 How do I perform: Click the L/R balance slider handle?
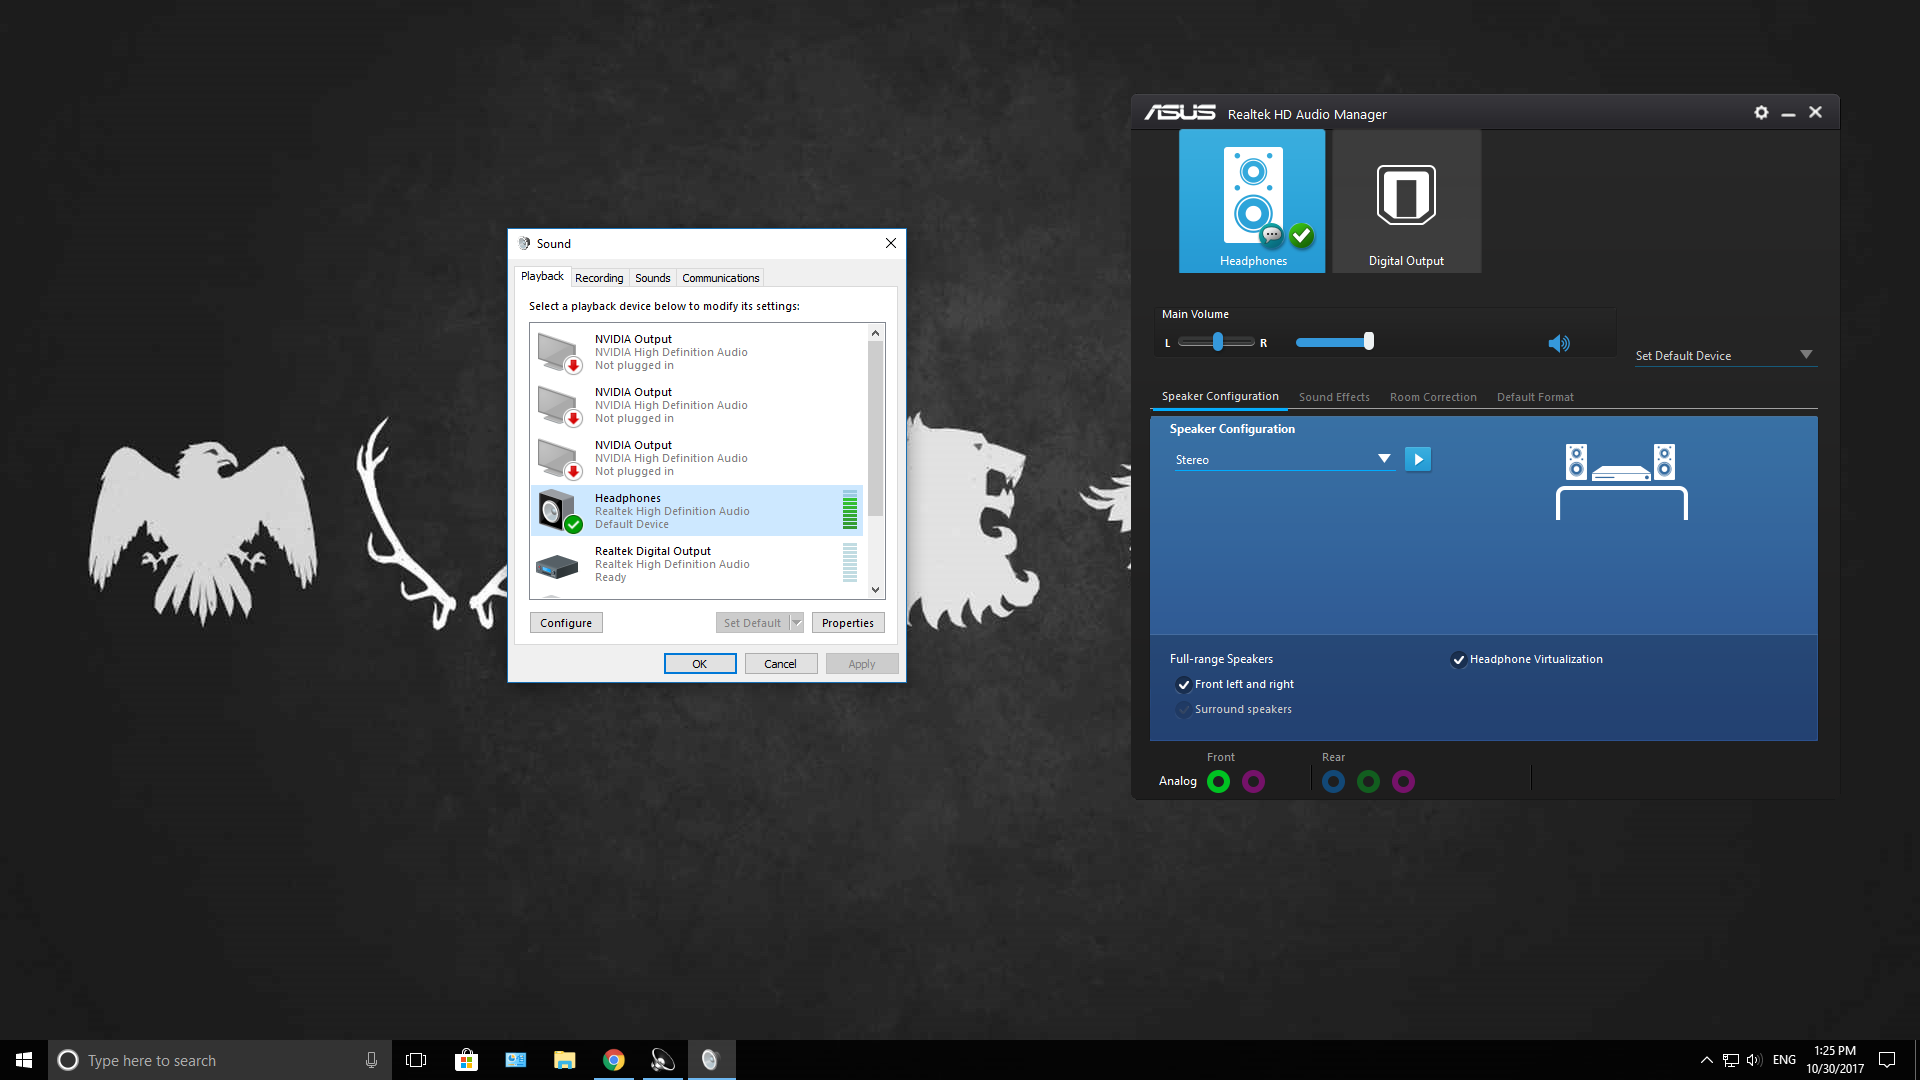click(1217, 342)
